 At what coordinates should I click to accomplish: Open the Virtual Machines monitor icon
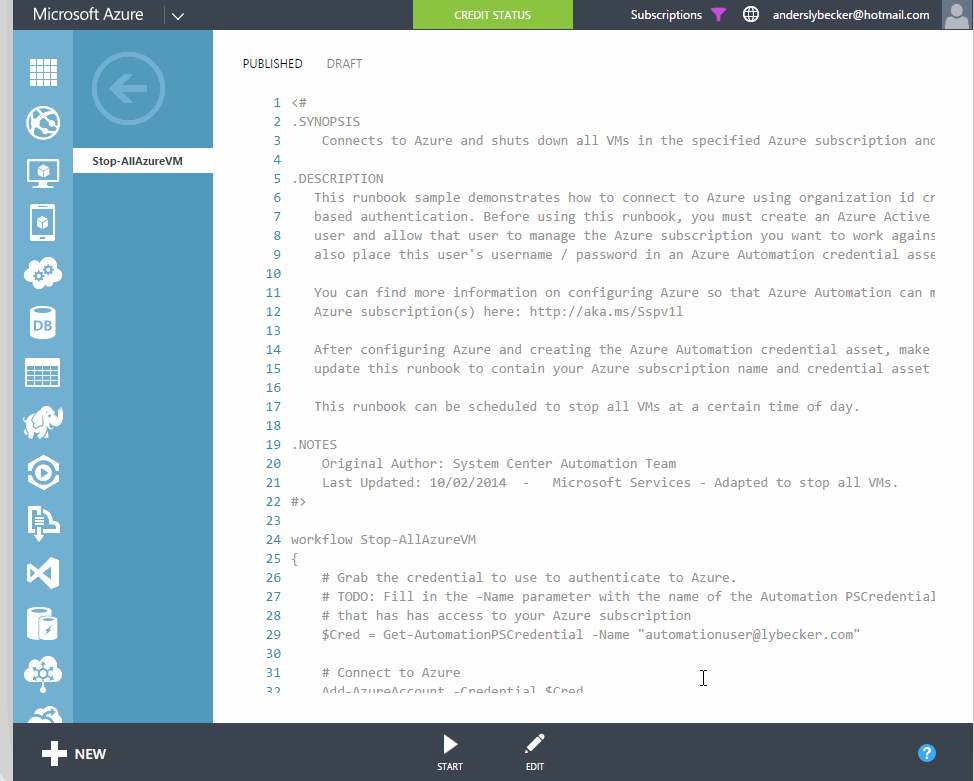coord(43,173)
